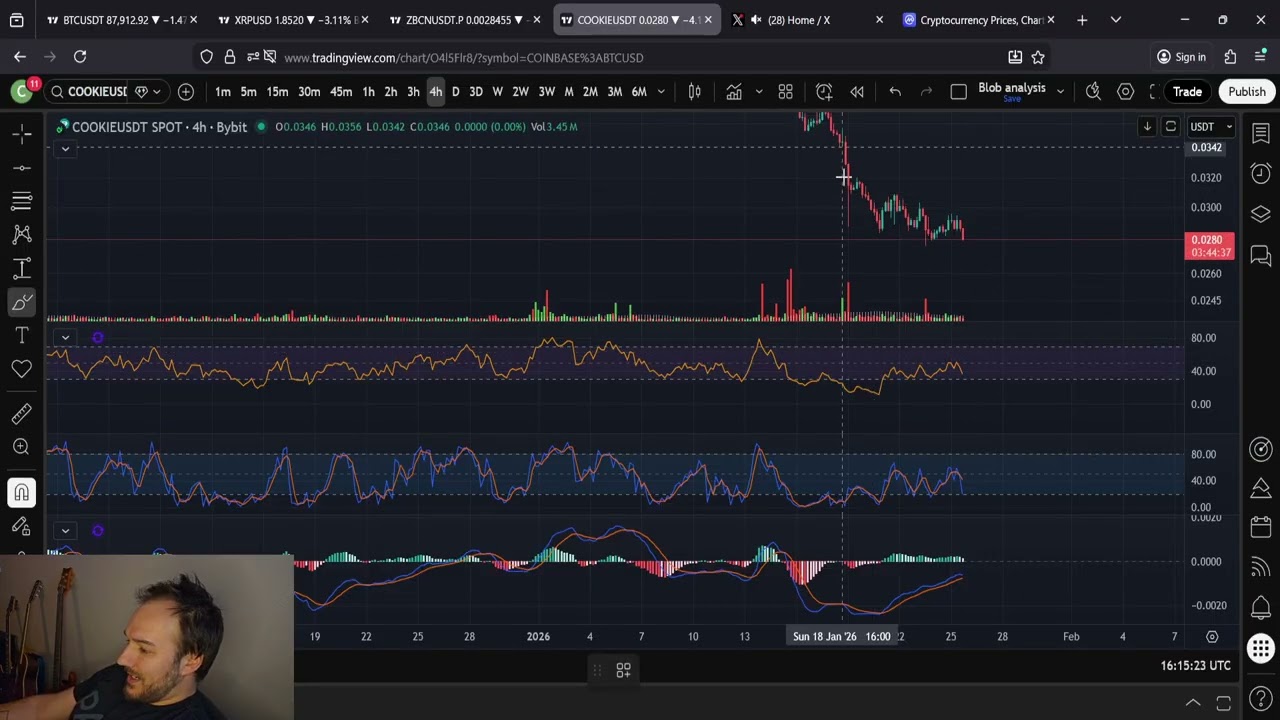Image resolution: width=1280 pixels, height=720 pixels.
Task: Switch to the XRPUSD browser tab
Action: [x=292, y=20]
